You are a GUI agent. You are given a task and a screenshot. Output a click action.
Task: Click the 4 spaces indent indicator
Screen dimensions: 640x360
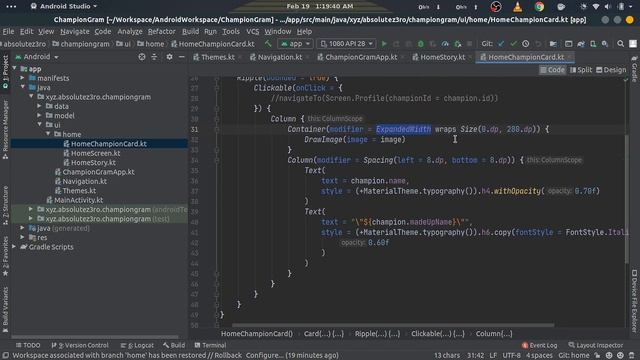coord(539,356)
